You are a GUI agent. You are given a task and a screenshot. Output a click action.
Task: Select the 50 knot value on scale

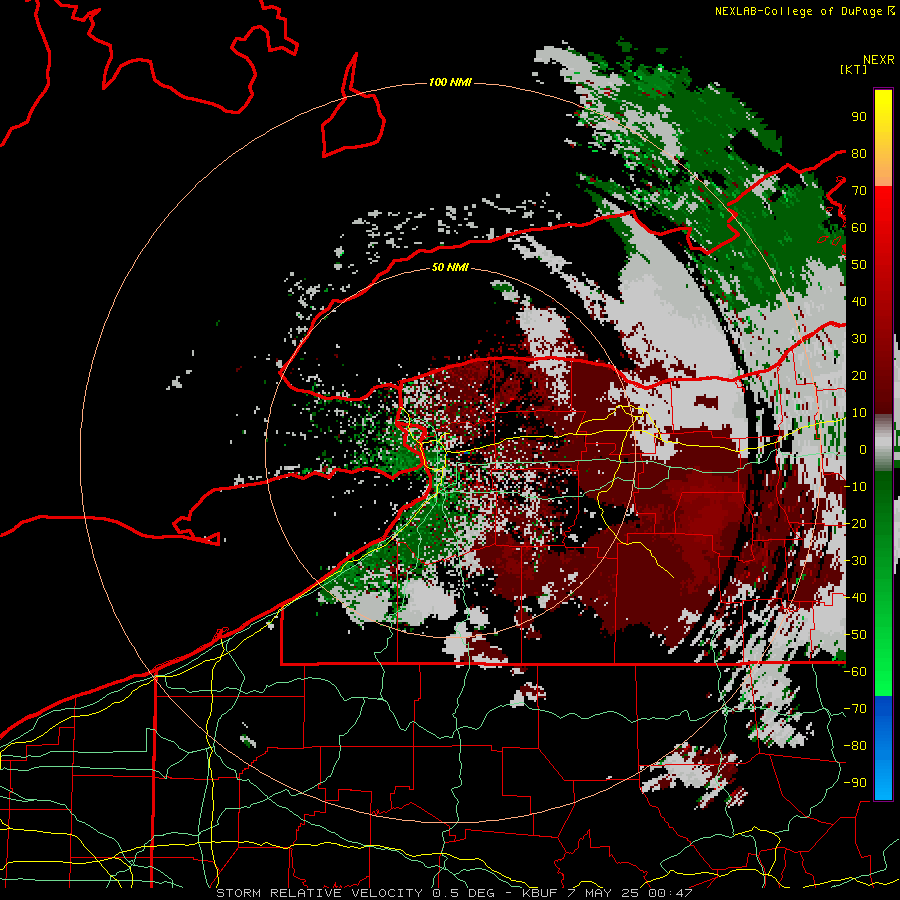pyautogui.click(x=859, y=265)
